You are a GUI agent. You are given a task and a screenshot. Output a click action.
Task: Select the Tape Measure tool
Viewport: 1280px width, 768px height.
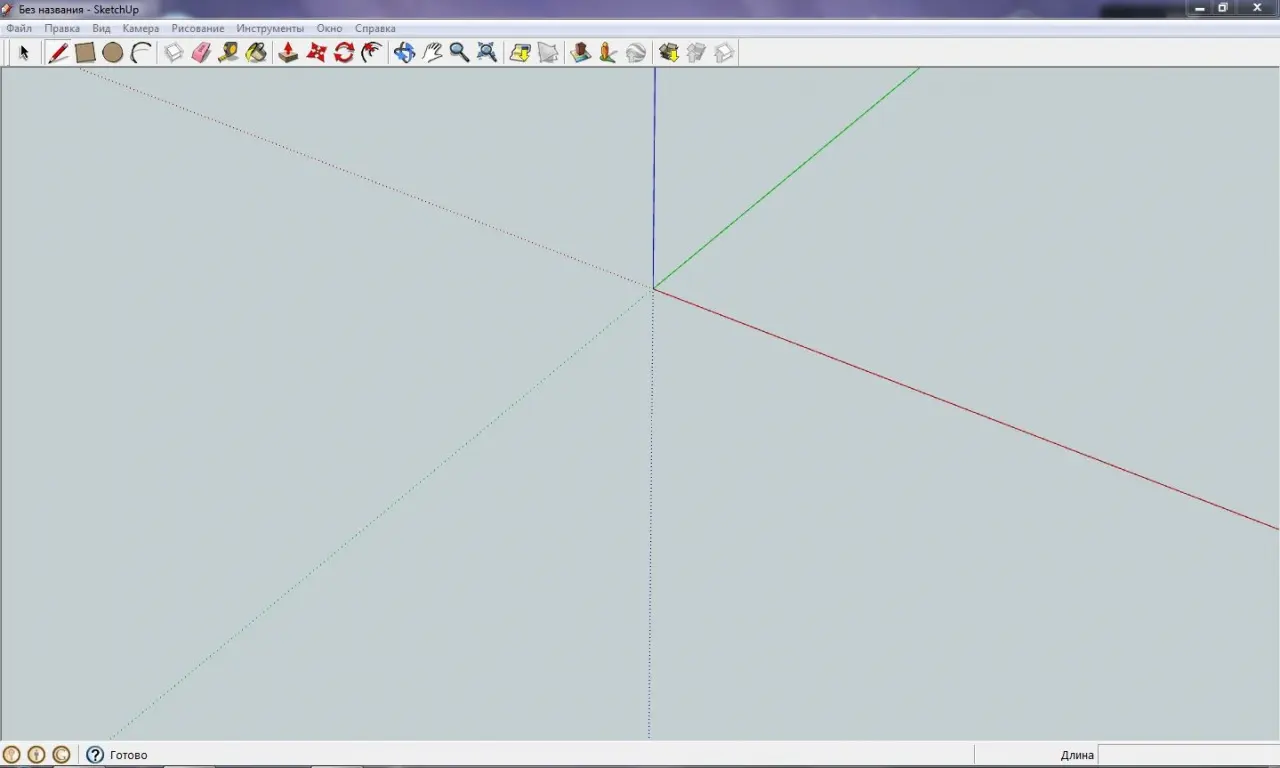228,53
